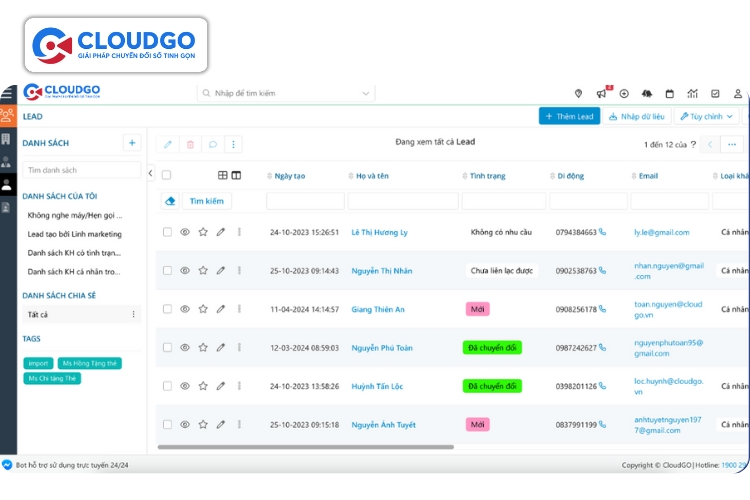Select the Tất cả shared list

pyautogui.click(x=38, y=314)
